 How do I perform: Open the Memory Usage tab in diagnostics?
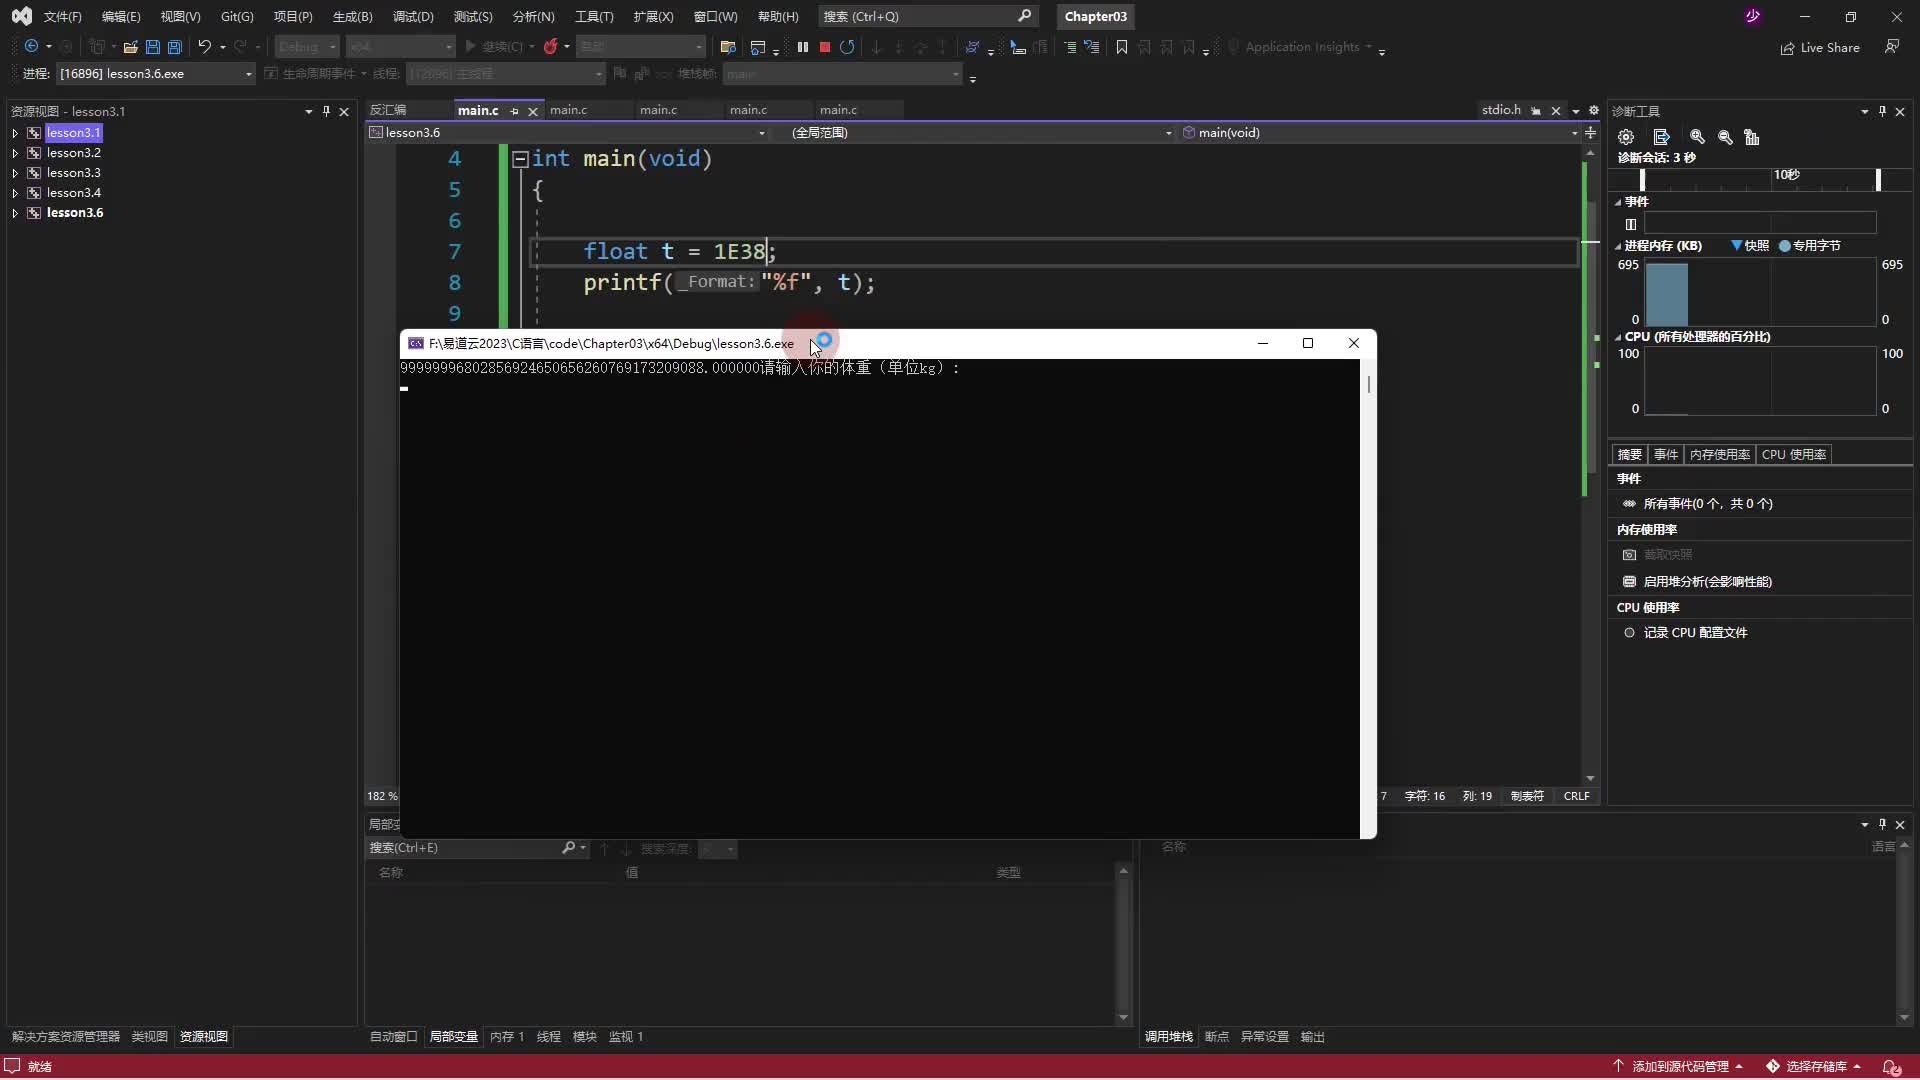point(1719,454)
